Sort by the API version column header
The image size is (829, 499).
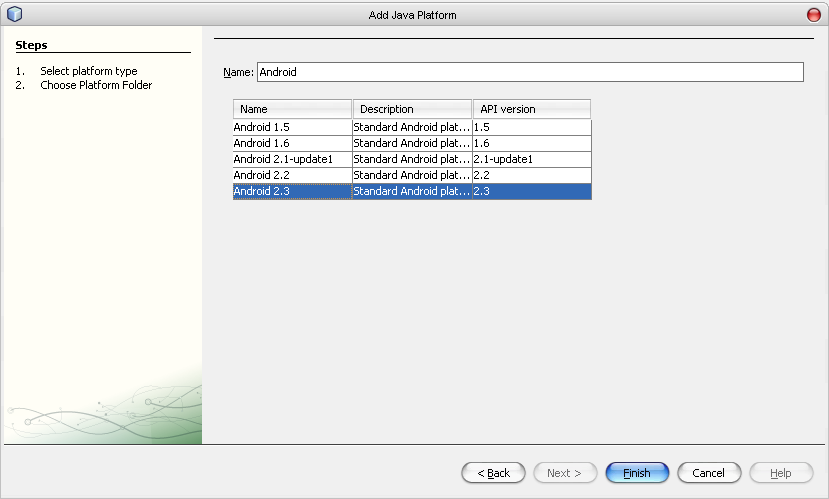tap(531, 109)
